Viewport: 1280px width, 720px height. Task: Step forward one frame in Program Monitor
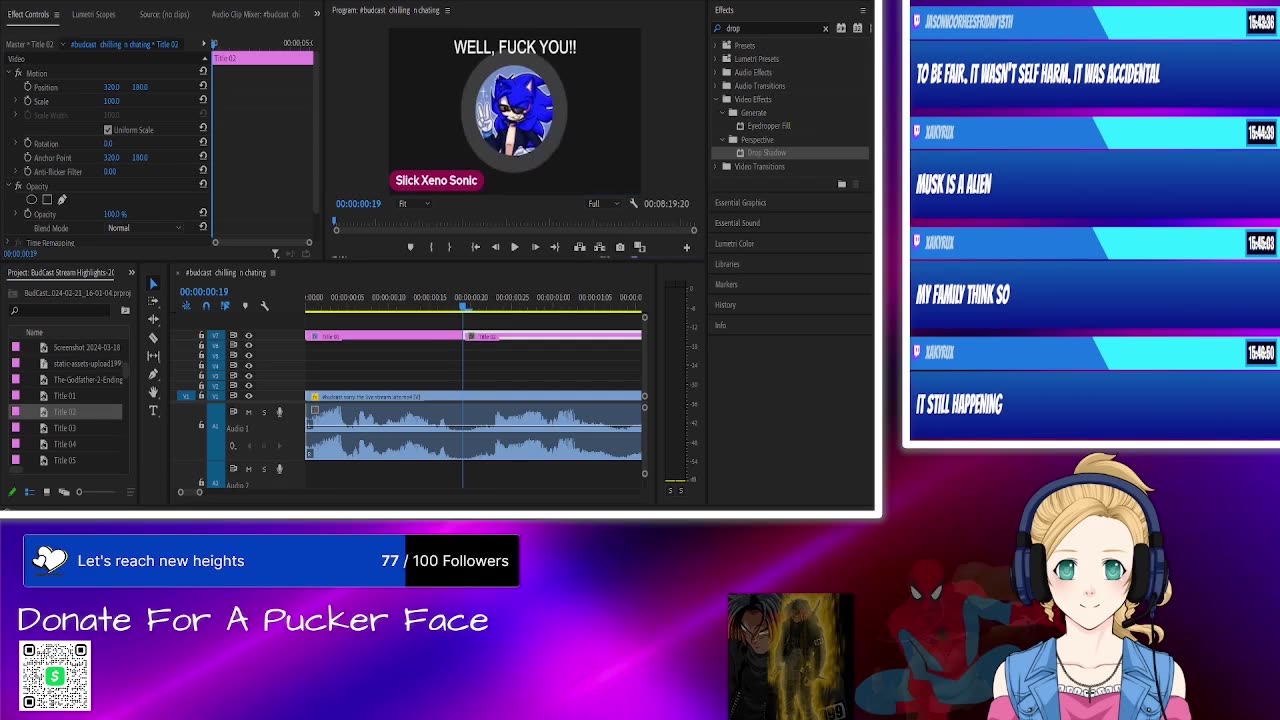click(x=535, y=247)
